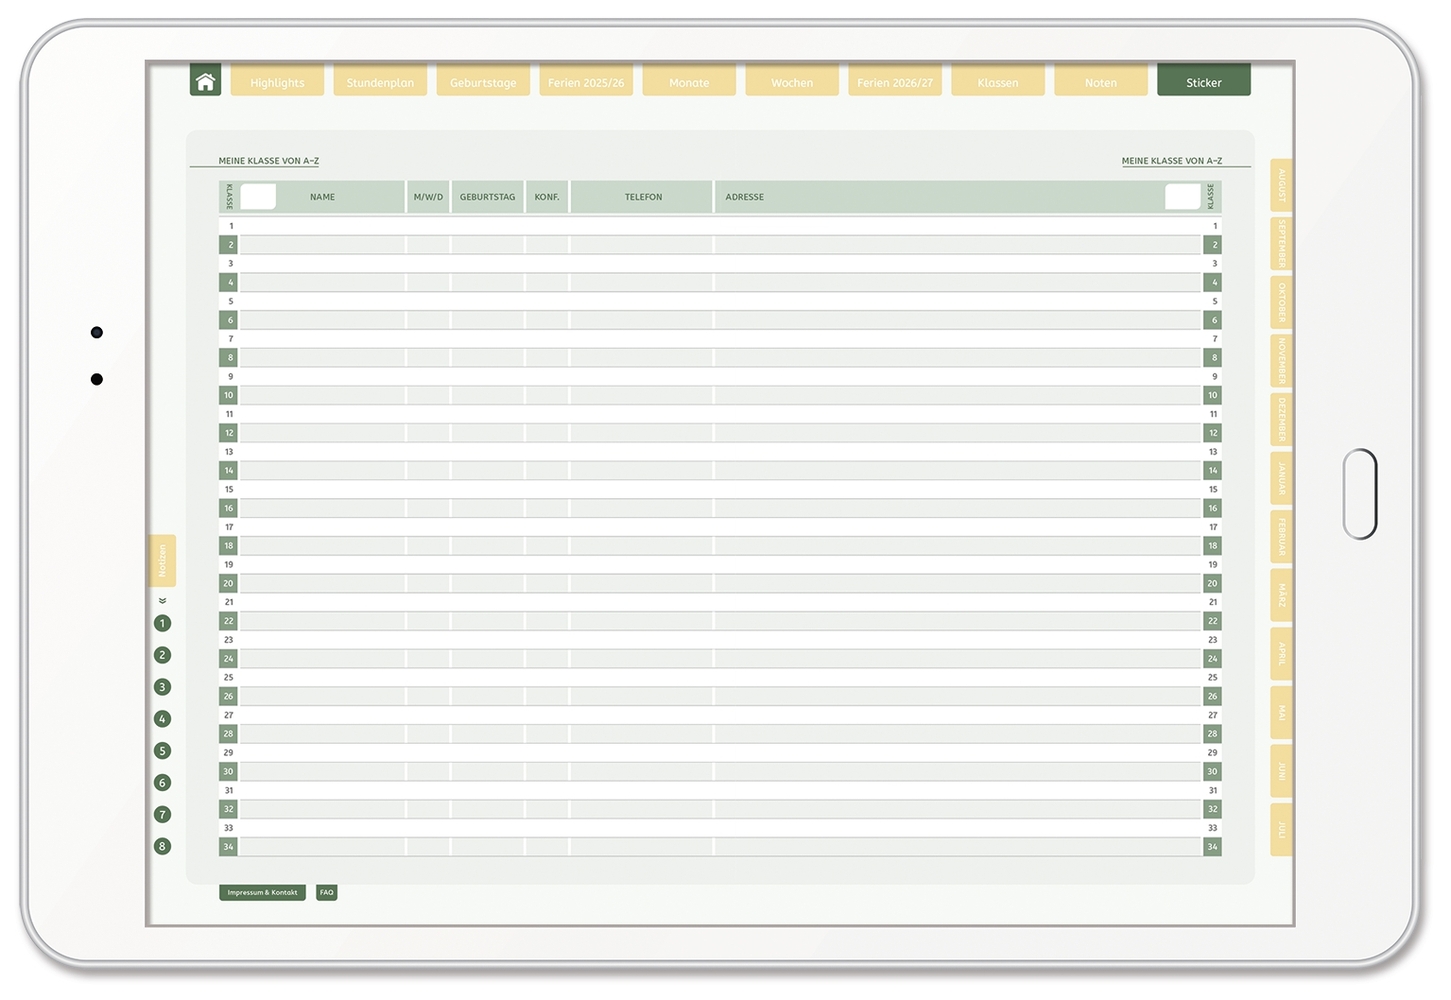Open the Notizen side tab
Image resolution: width=1451 pixels, height=1000 pixels.
(162, 560)
